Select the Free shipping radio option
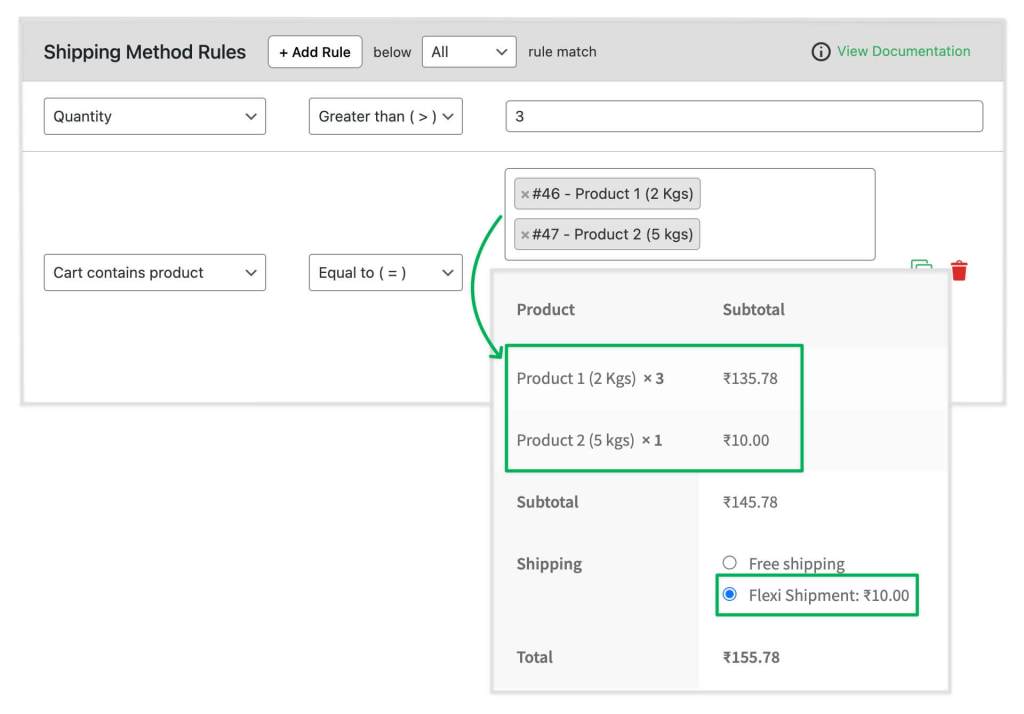Viewport: 1024px width, 714px height. (729, 562)
